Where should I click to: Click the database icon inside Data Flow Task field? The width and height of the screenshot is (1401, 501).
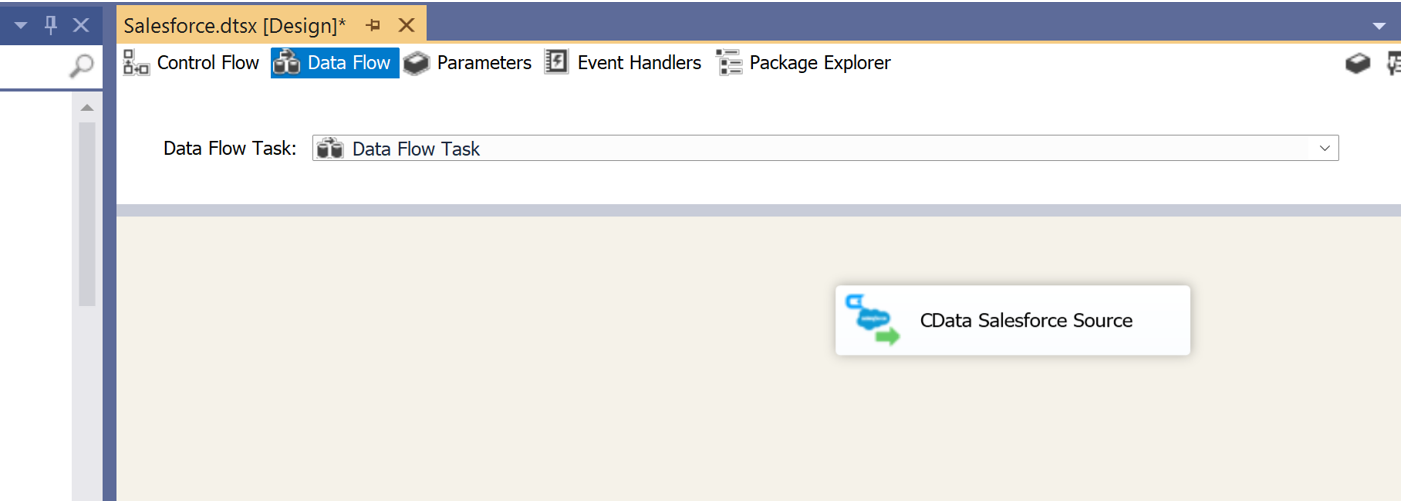329,149
